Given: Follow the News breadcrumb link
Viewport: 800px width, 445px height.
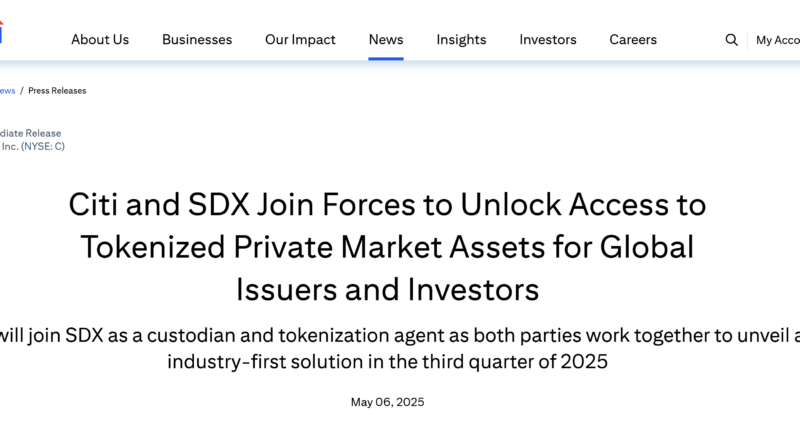Looking at the screenshot, I should click(7, 91).
